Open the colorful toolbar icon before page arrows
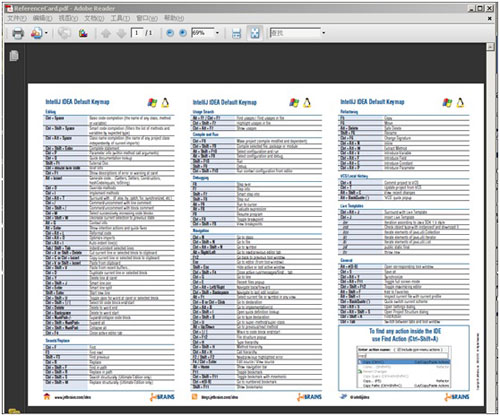Screen dimensions: 500x416 click(x=83, y=33)
